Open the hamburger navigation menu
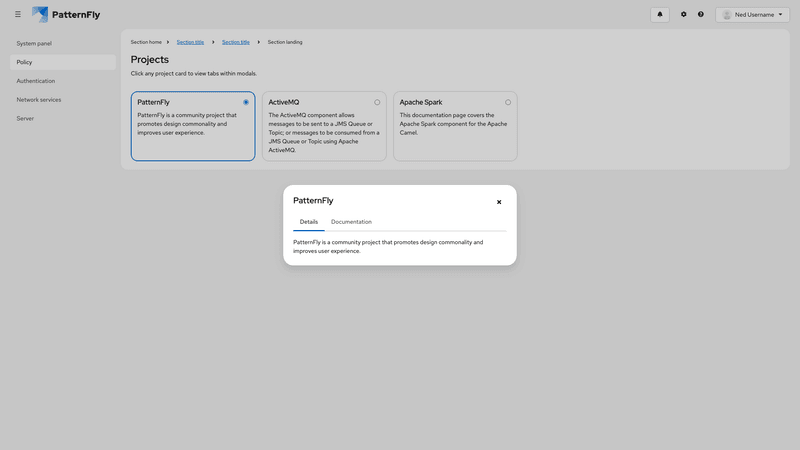Image resolution: width=800 pixels, height=450 pixels. point(18,14)
